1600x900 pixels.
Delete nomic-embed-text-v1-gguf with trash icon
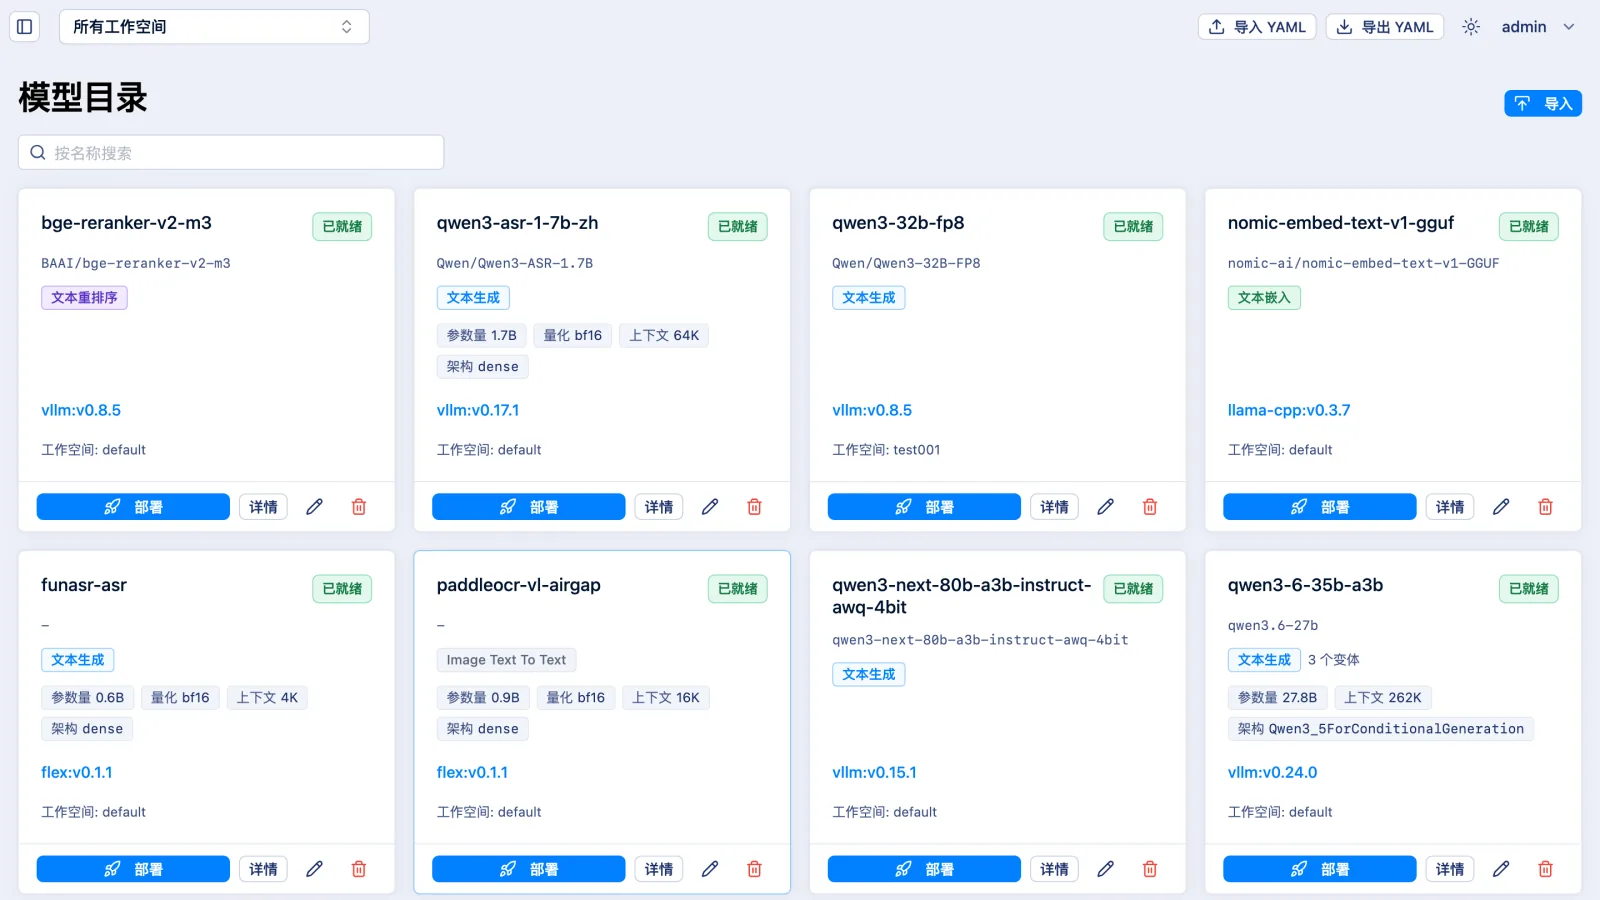pos(1546,507)
